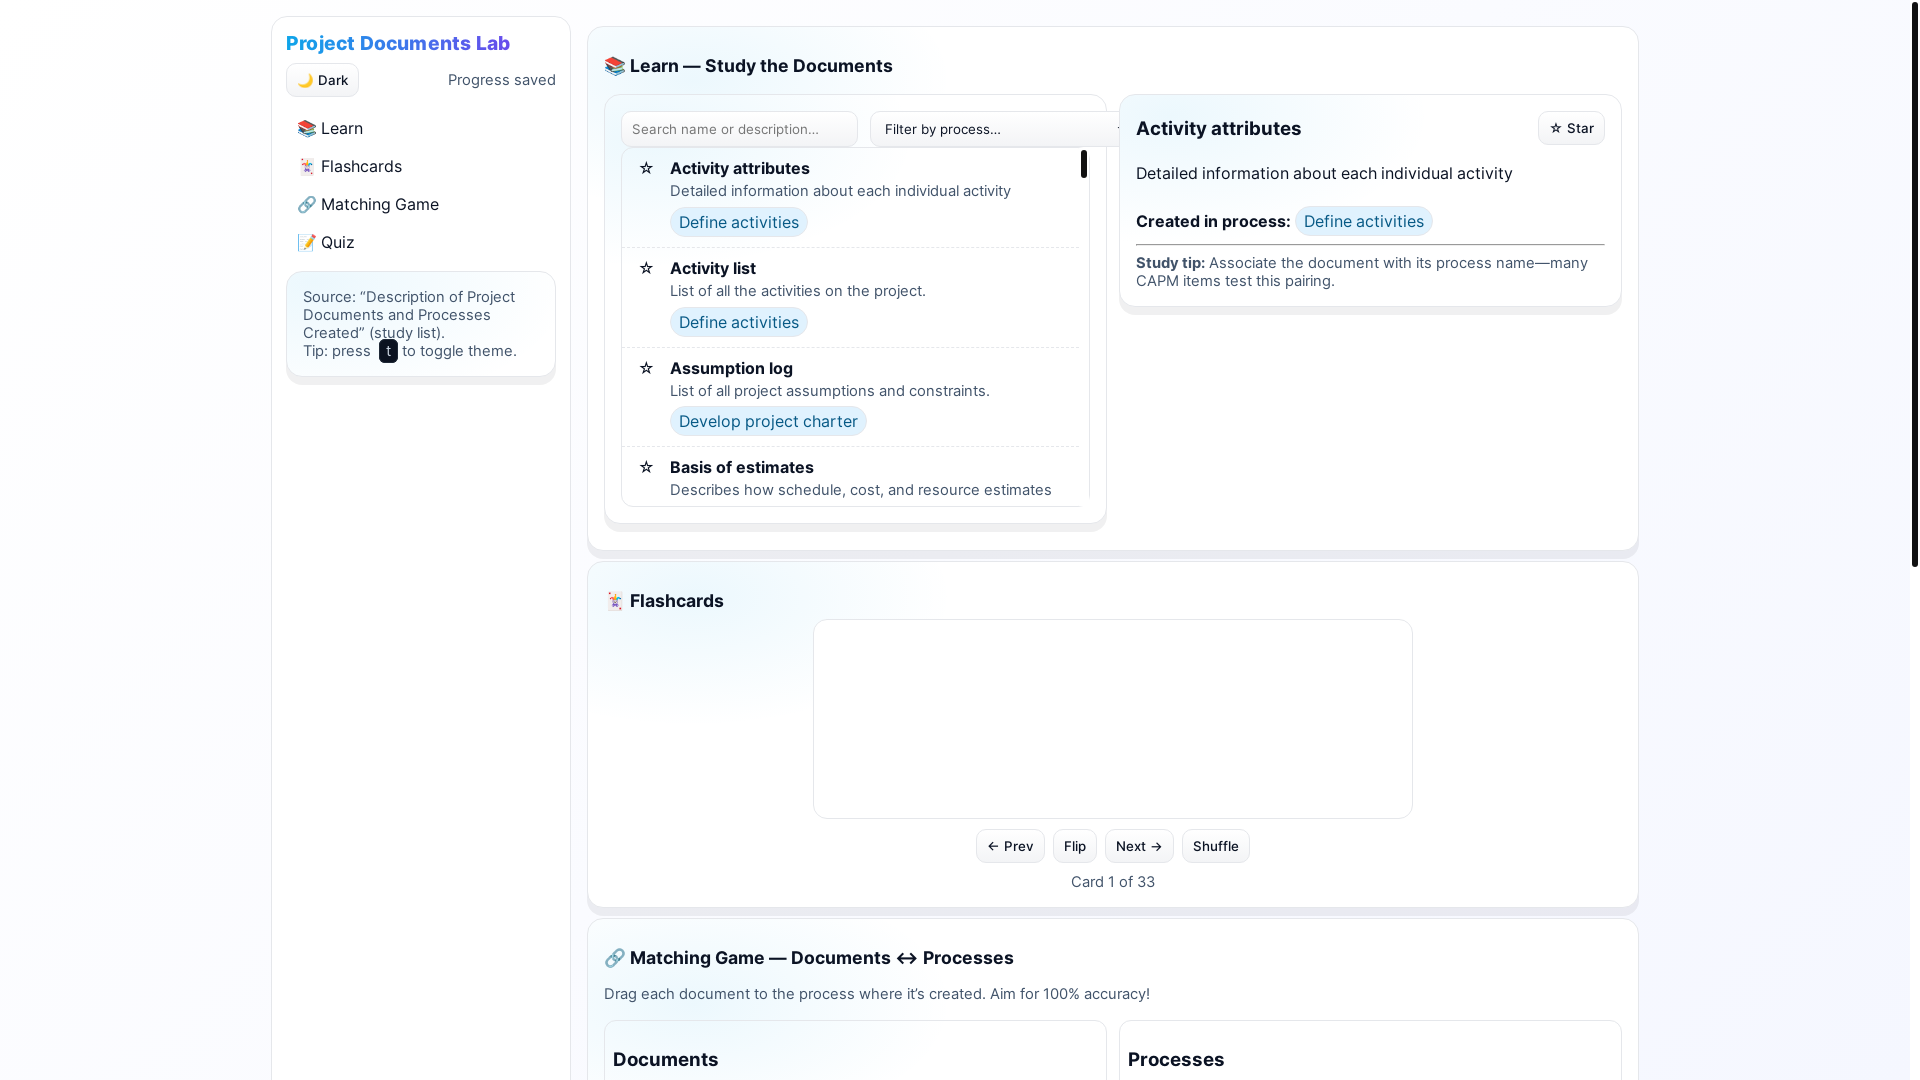Viewport: 1920px width, 1080px height.
Task: Click the Card 1 of 33 counter
Action: (x=1113, y=882)
